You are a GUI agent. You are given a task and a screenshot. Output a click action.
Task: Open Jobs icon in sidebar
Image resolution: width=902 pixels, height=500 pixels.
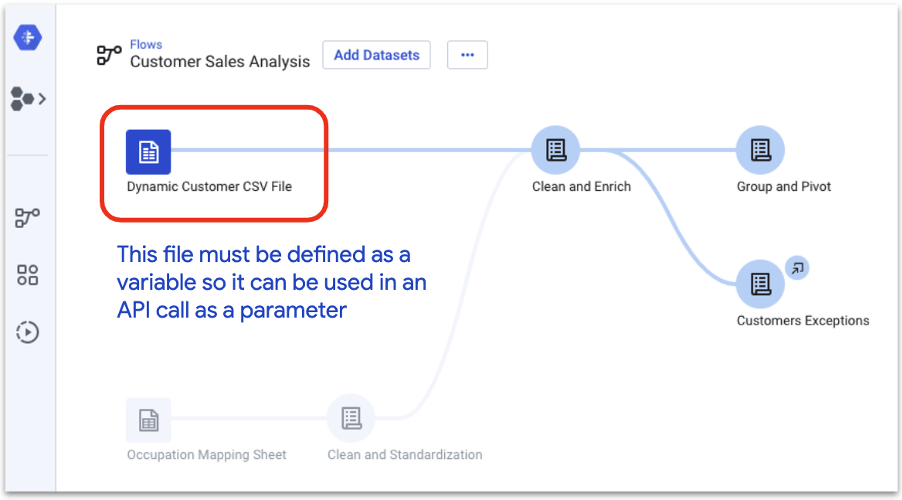(x=27, y=332)
